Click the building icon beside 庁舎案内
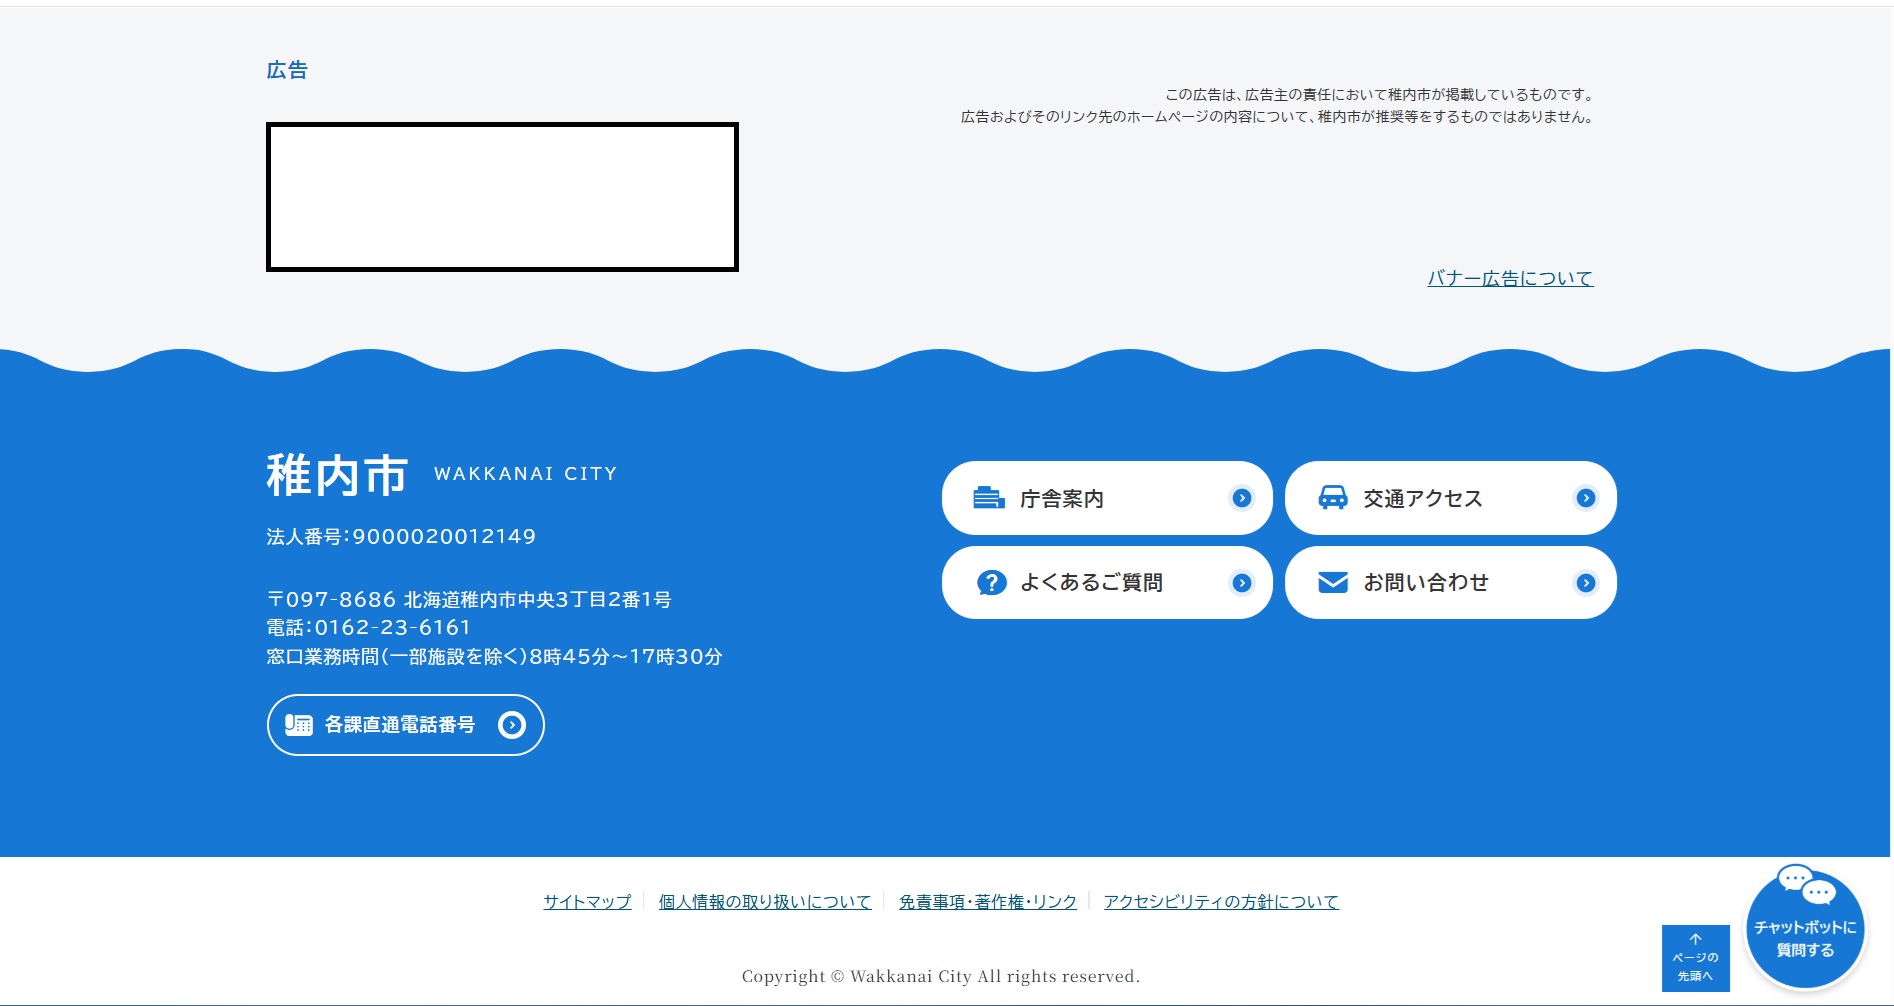 click(988, 498)
